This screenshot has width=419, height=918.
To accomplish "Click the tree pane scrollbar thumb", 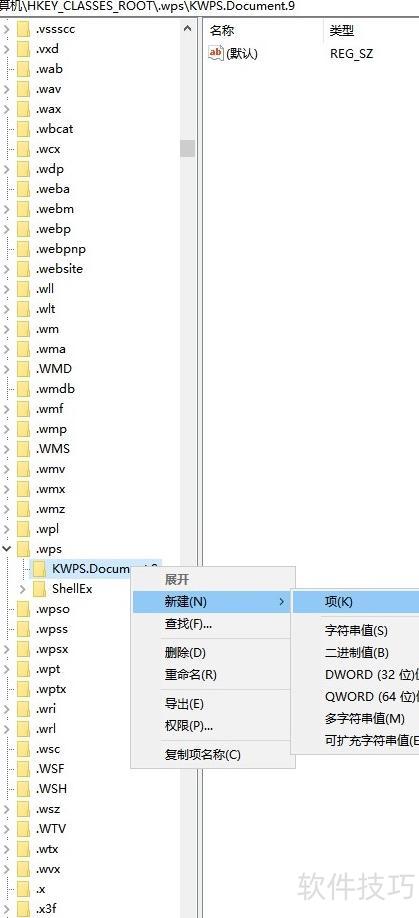I will point(187,148).
